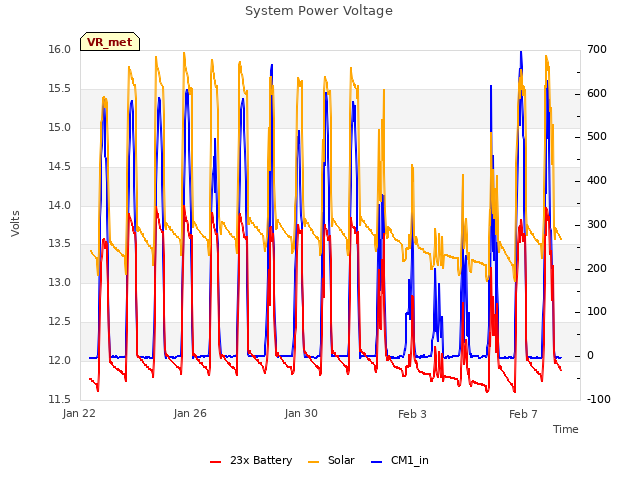Screen dimensions: 640x480
Task: Click the 14.0 left axis value
Action: click(60, 205)
